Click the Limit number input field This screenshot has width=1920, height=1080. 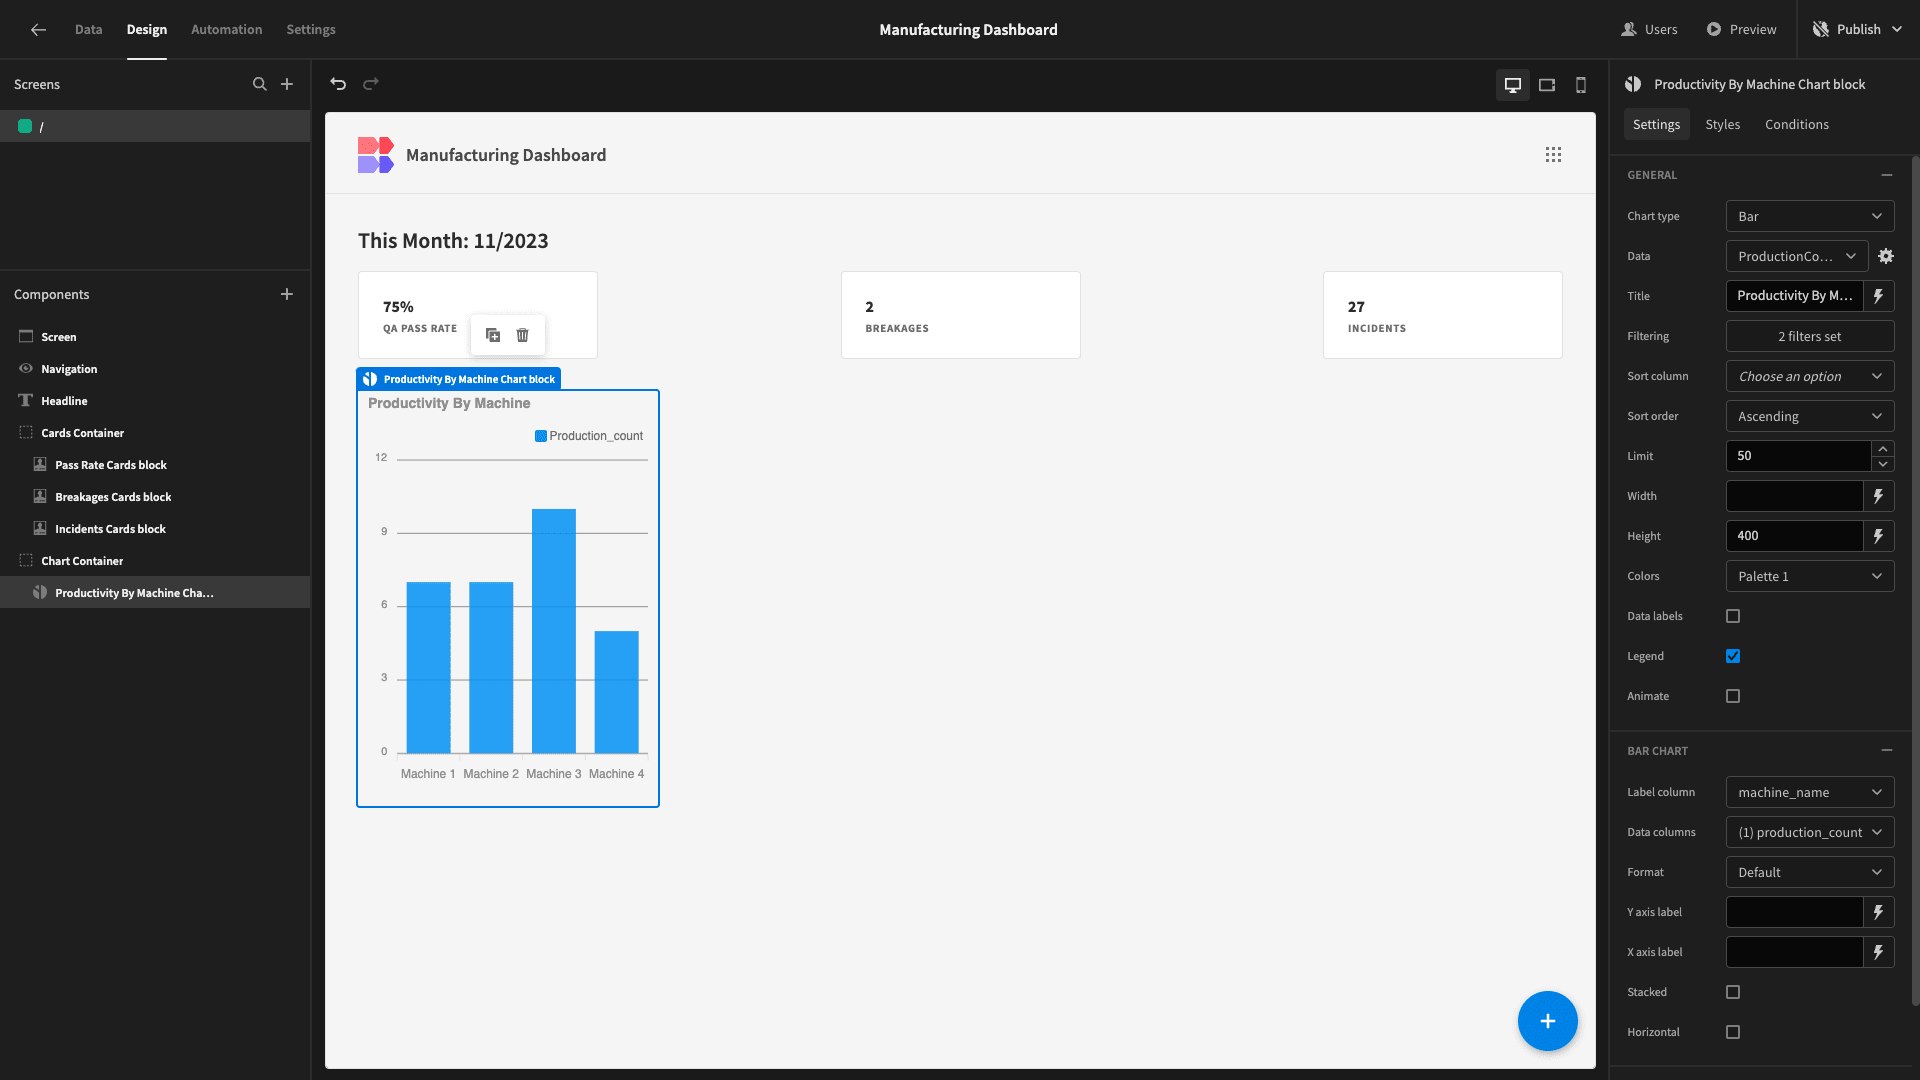click(x=1801, y=455)
